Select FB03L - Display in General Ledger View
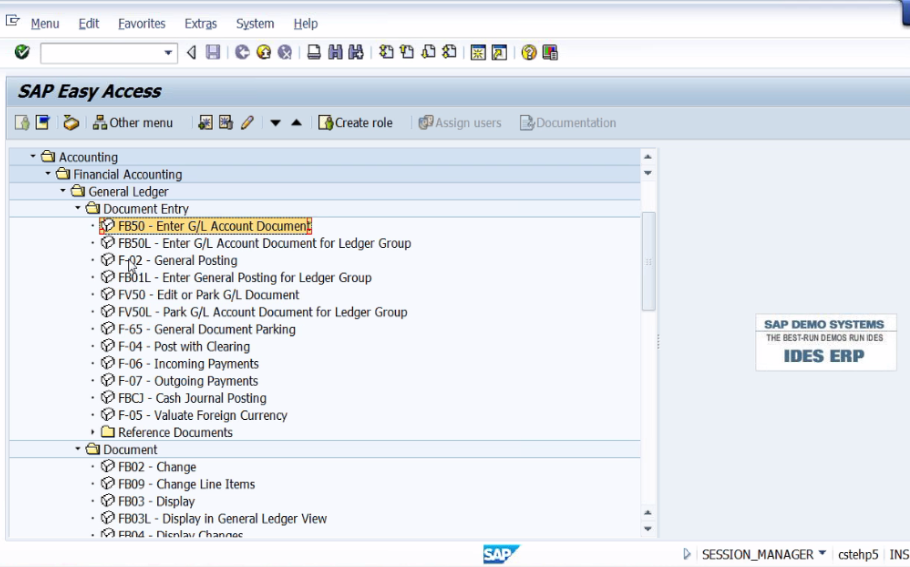 tap(214, 518)
